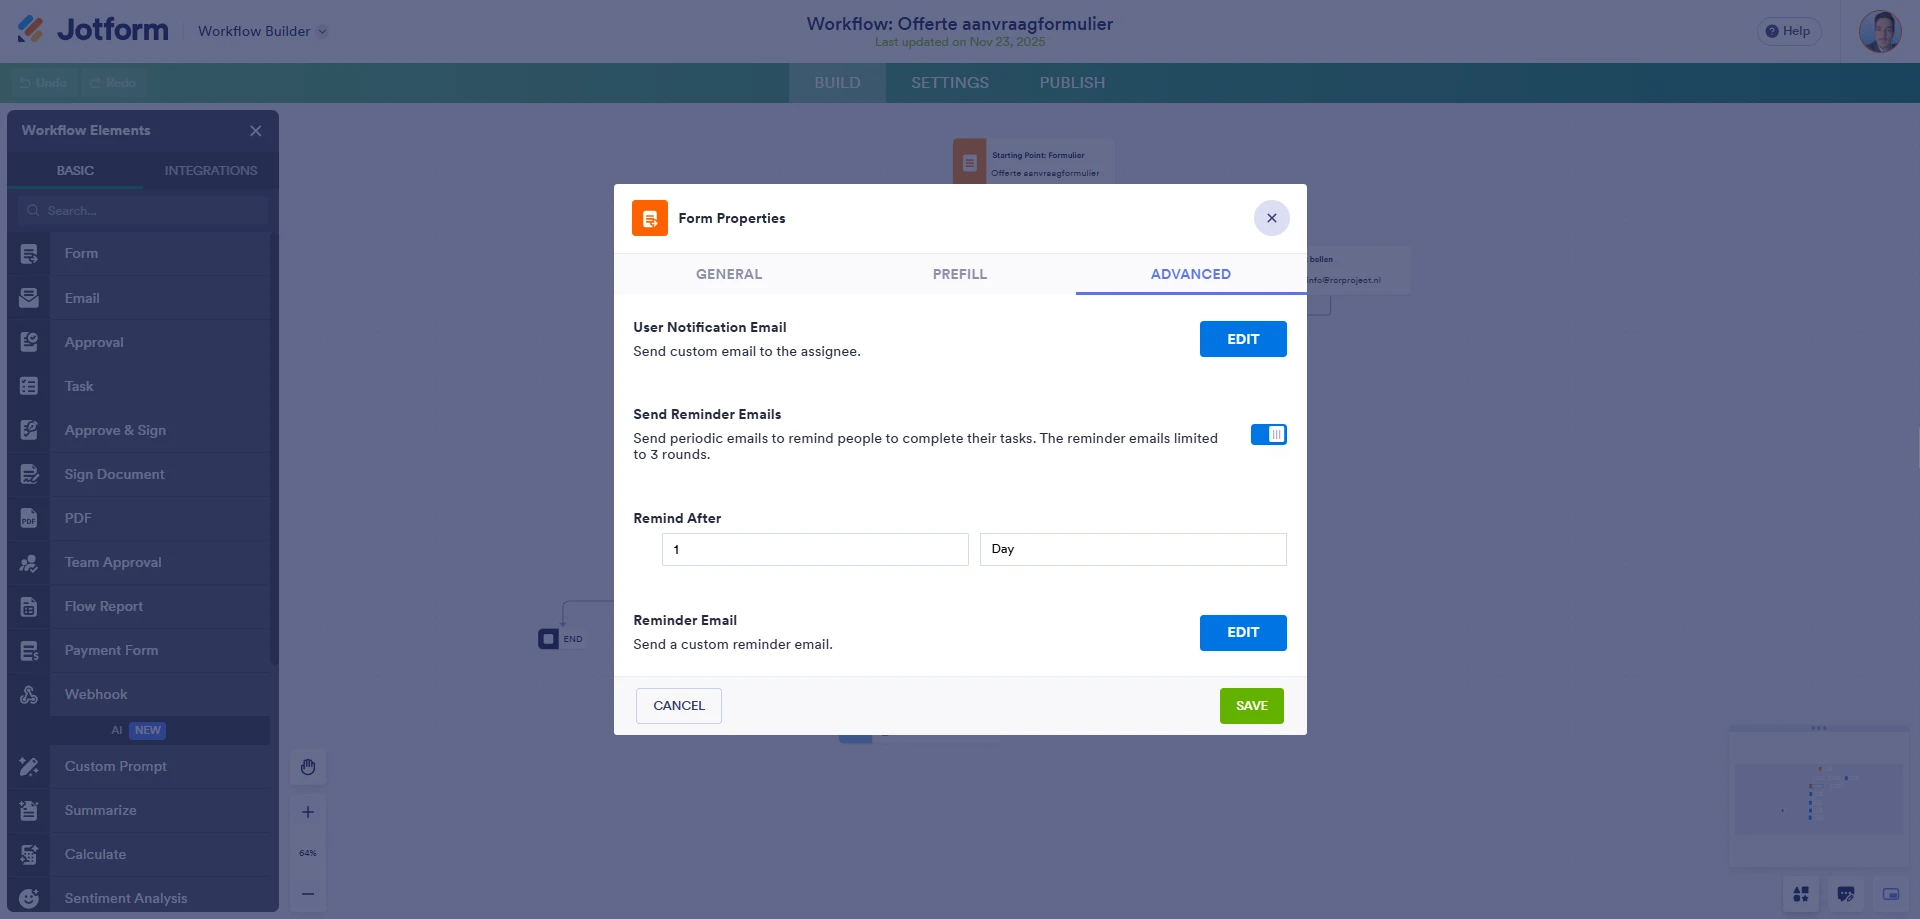
Task: Select the hand pan tool
Action: tap(308, 767)
